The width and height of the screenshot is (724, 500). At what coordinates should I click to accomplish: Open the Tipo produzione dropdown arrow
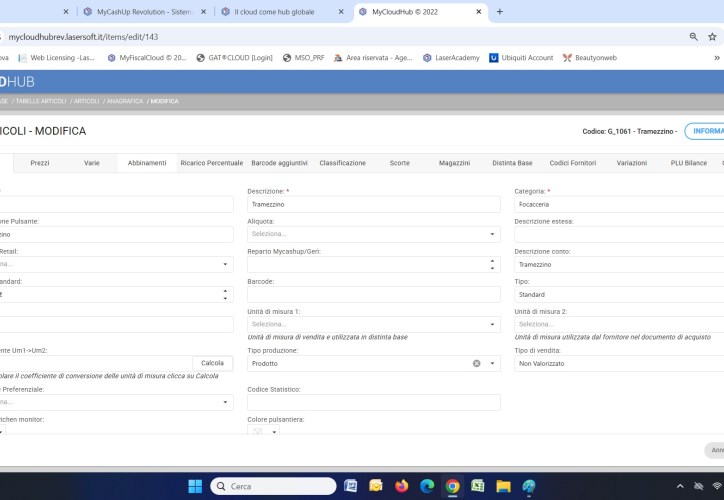click(492, 364)
